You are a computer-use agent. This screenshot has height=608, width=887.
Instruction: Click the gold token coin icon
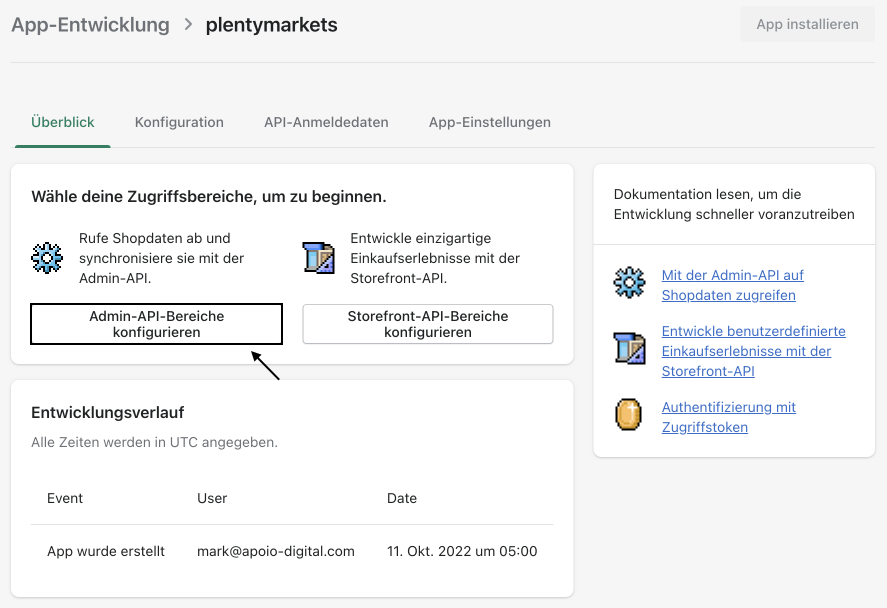[628, 415]
